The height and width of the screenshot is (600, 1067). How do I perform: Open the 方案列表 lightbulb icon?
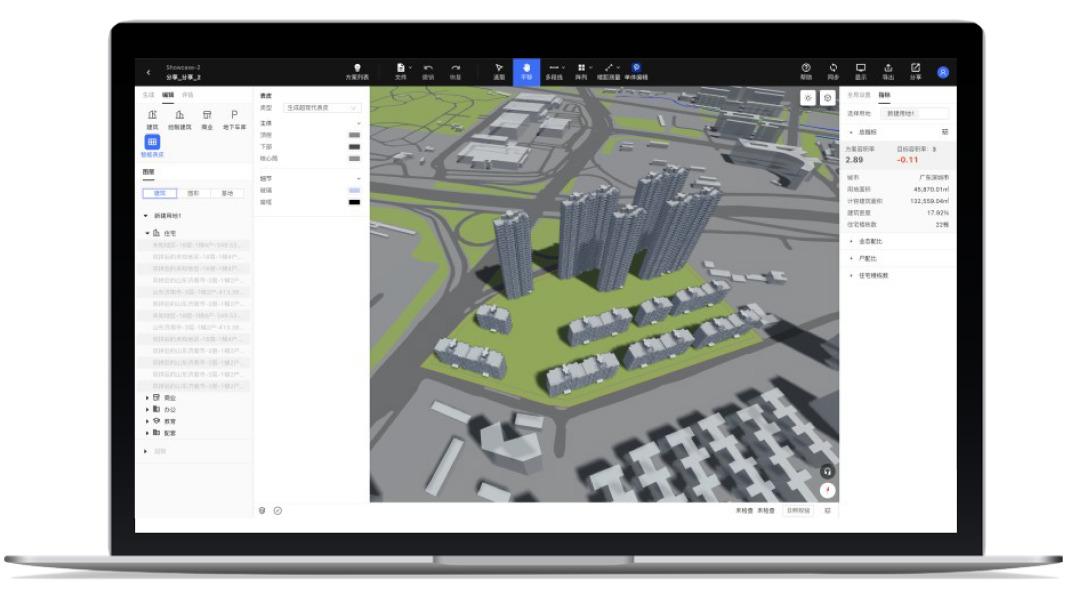coord(357,68)
